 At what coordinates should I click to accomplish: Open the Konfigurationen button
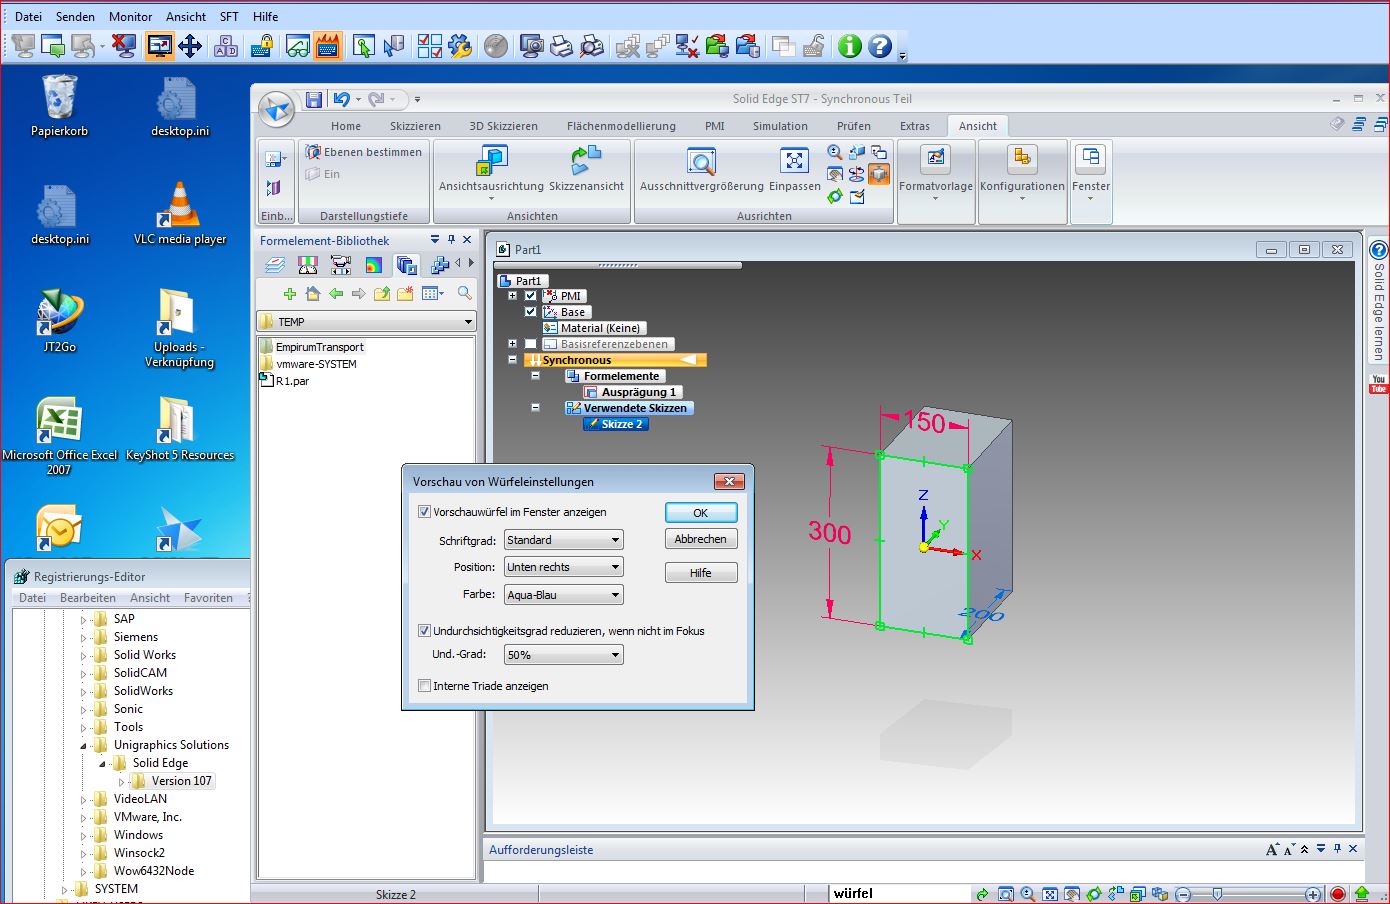pos(1022,172)
